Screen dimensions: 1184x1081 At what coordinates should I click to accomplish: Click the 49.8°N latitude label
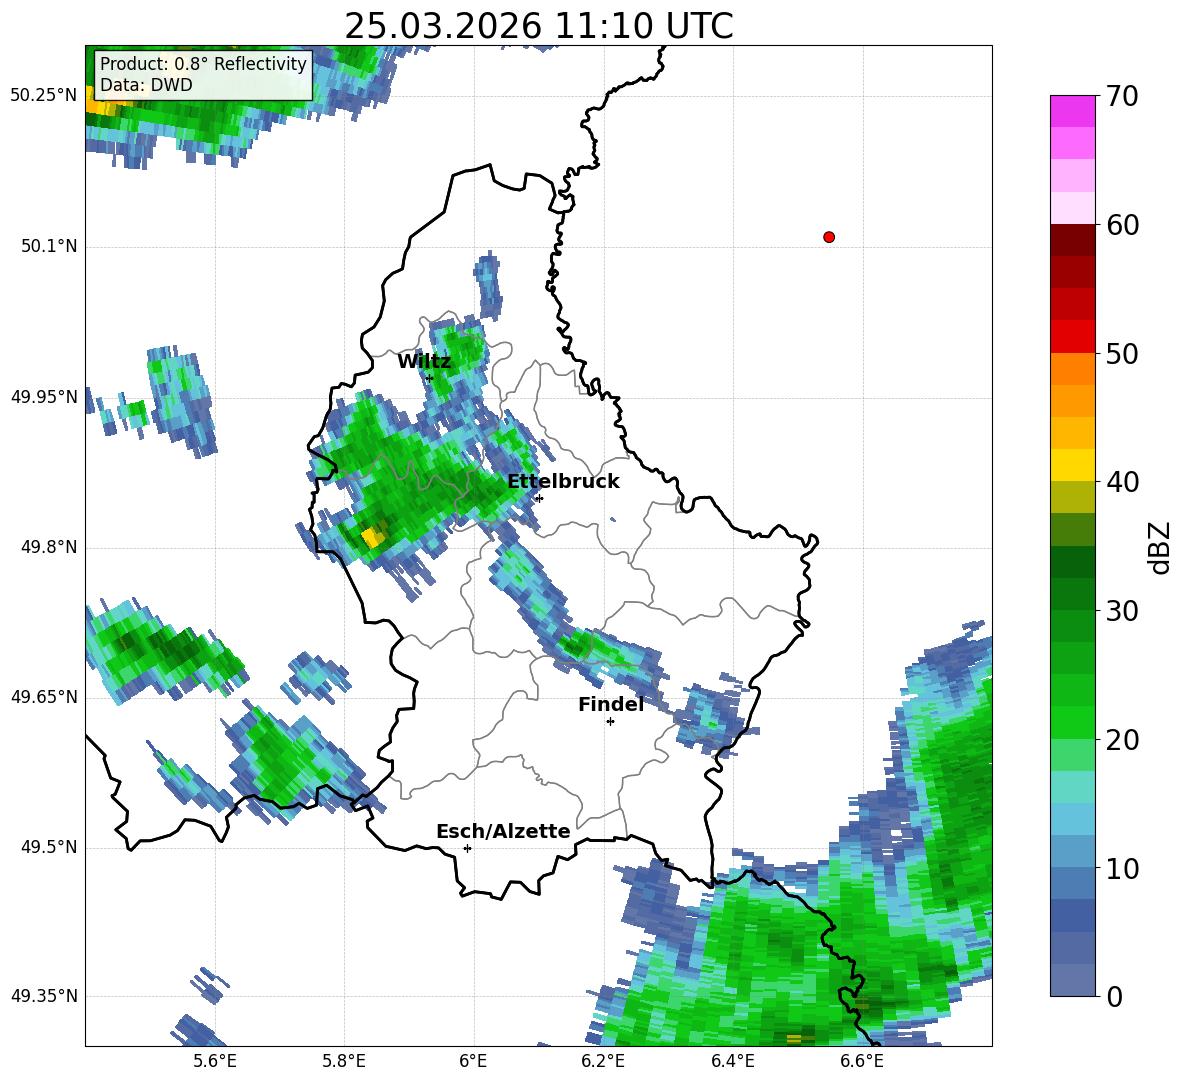click(49, 547)
